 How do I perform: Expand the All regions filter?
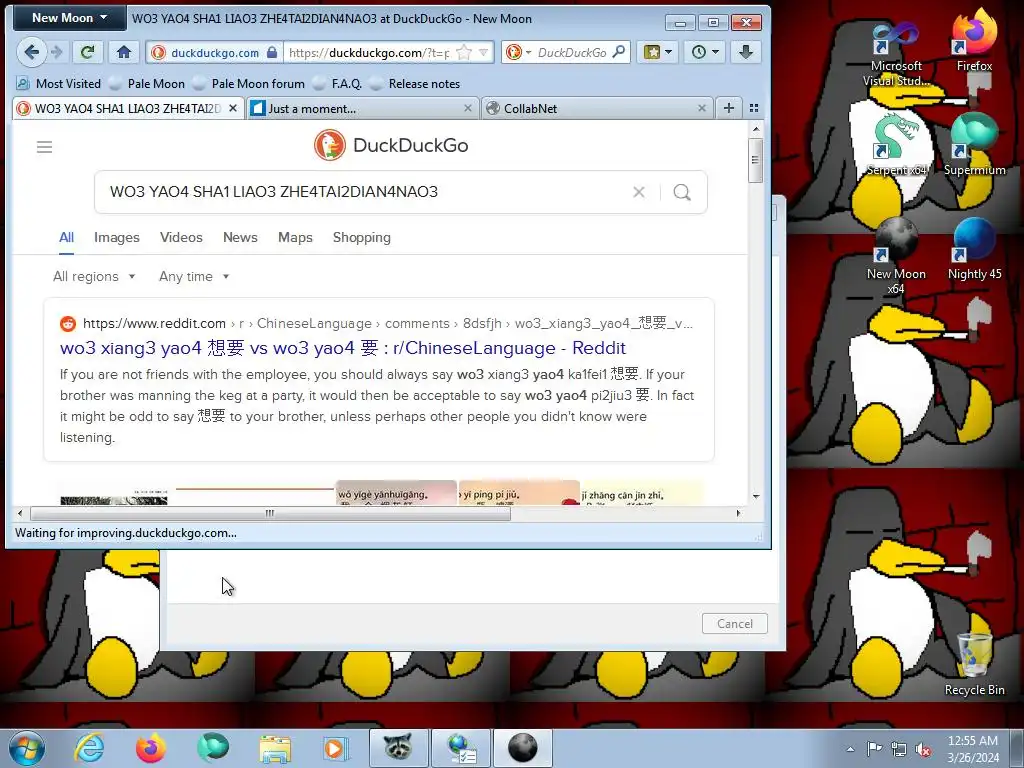[x=94, y=276]
